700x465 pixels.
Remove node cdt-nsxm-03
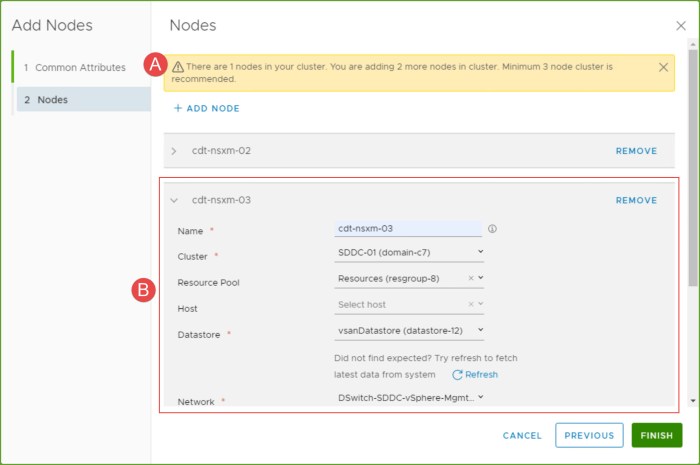[636, 200]
